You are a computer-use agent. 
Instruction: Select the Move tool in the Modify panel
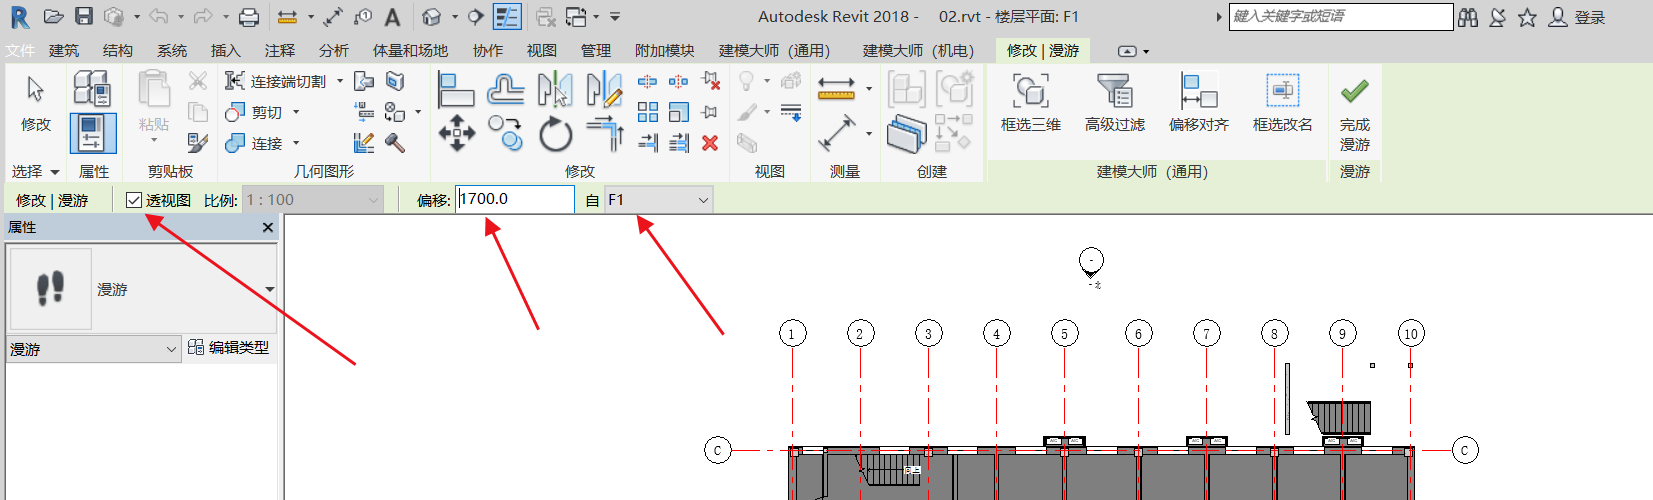pyautogui.click(x=457, y=133)
